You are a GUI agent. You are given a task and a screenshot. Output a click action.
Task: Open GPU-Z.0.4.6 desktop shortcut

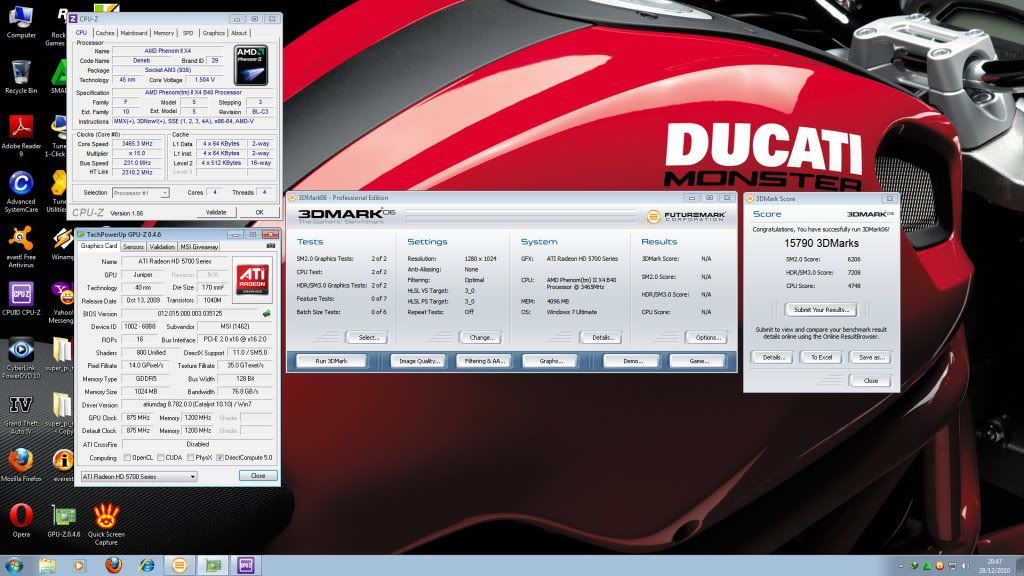click(63, 520)
